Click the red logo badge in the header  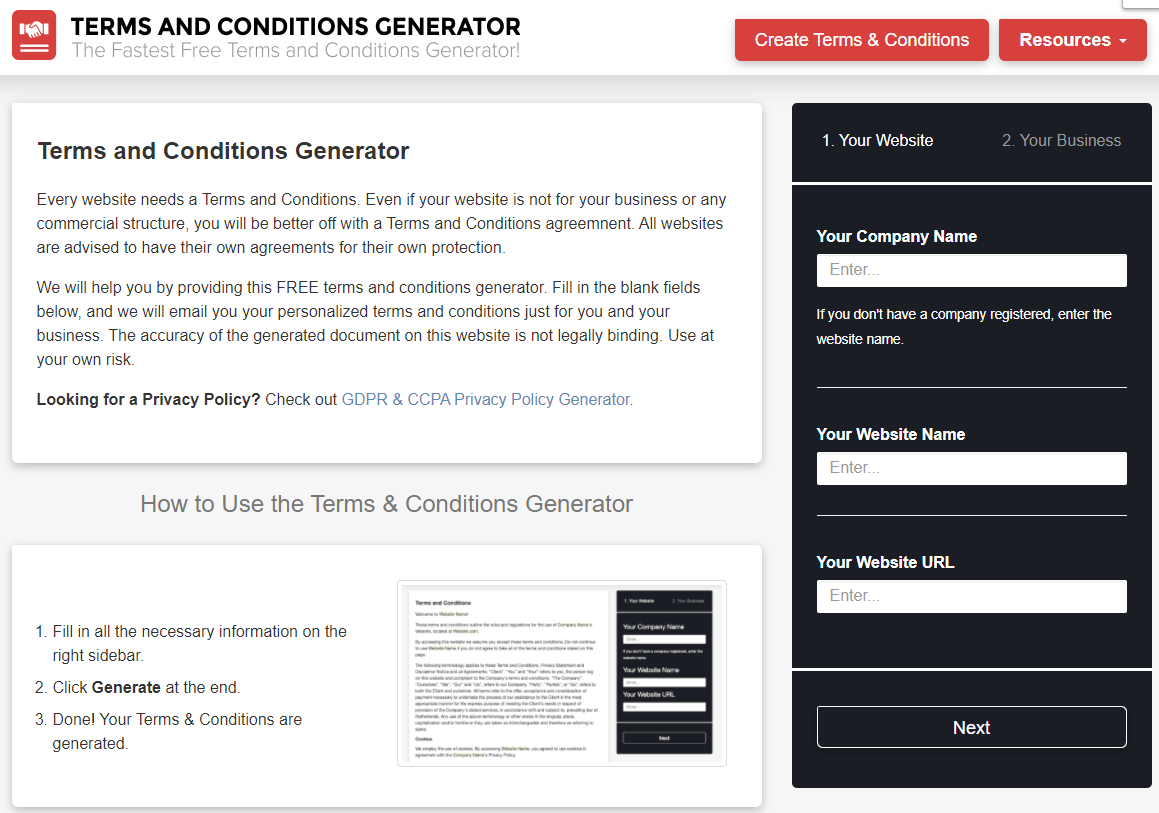(x=33, y=36)
